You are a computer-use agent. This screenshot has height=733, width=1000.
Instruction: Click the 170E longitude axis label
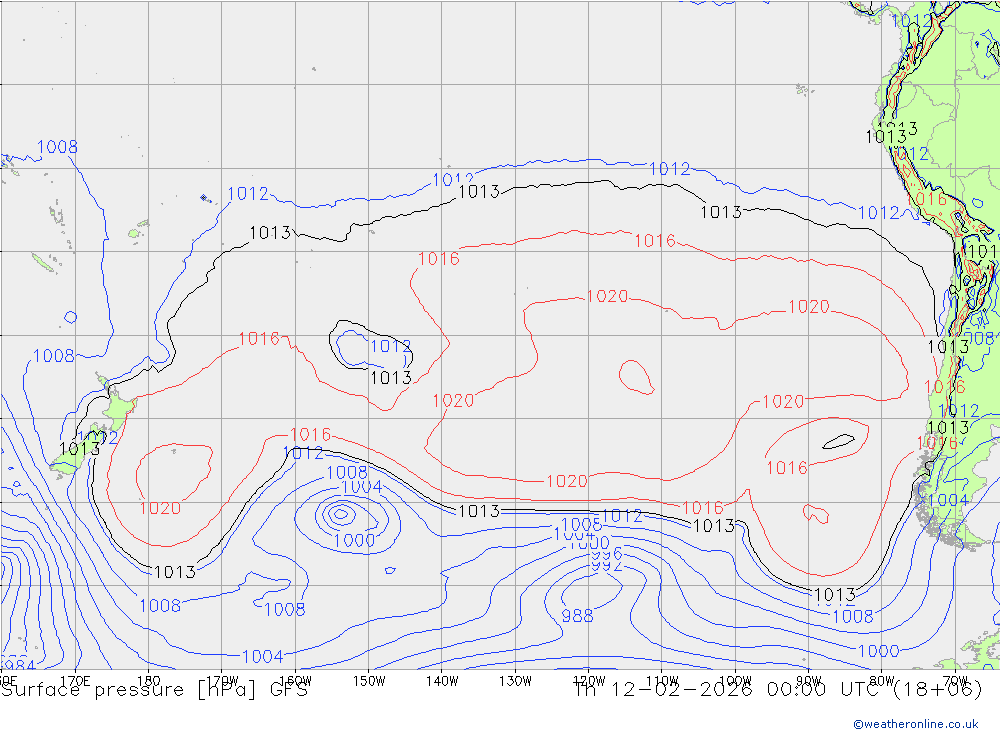(75, 681)
